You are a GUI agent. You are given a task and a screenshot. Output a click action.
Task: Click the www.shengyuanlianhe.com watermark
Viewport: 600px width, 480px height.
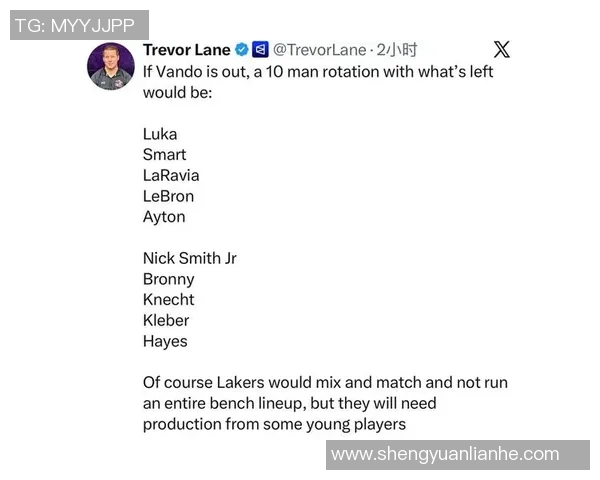pyautogui.click(x=445, y=454)
